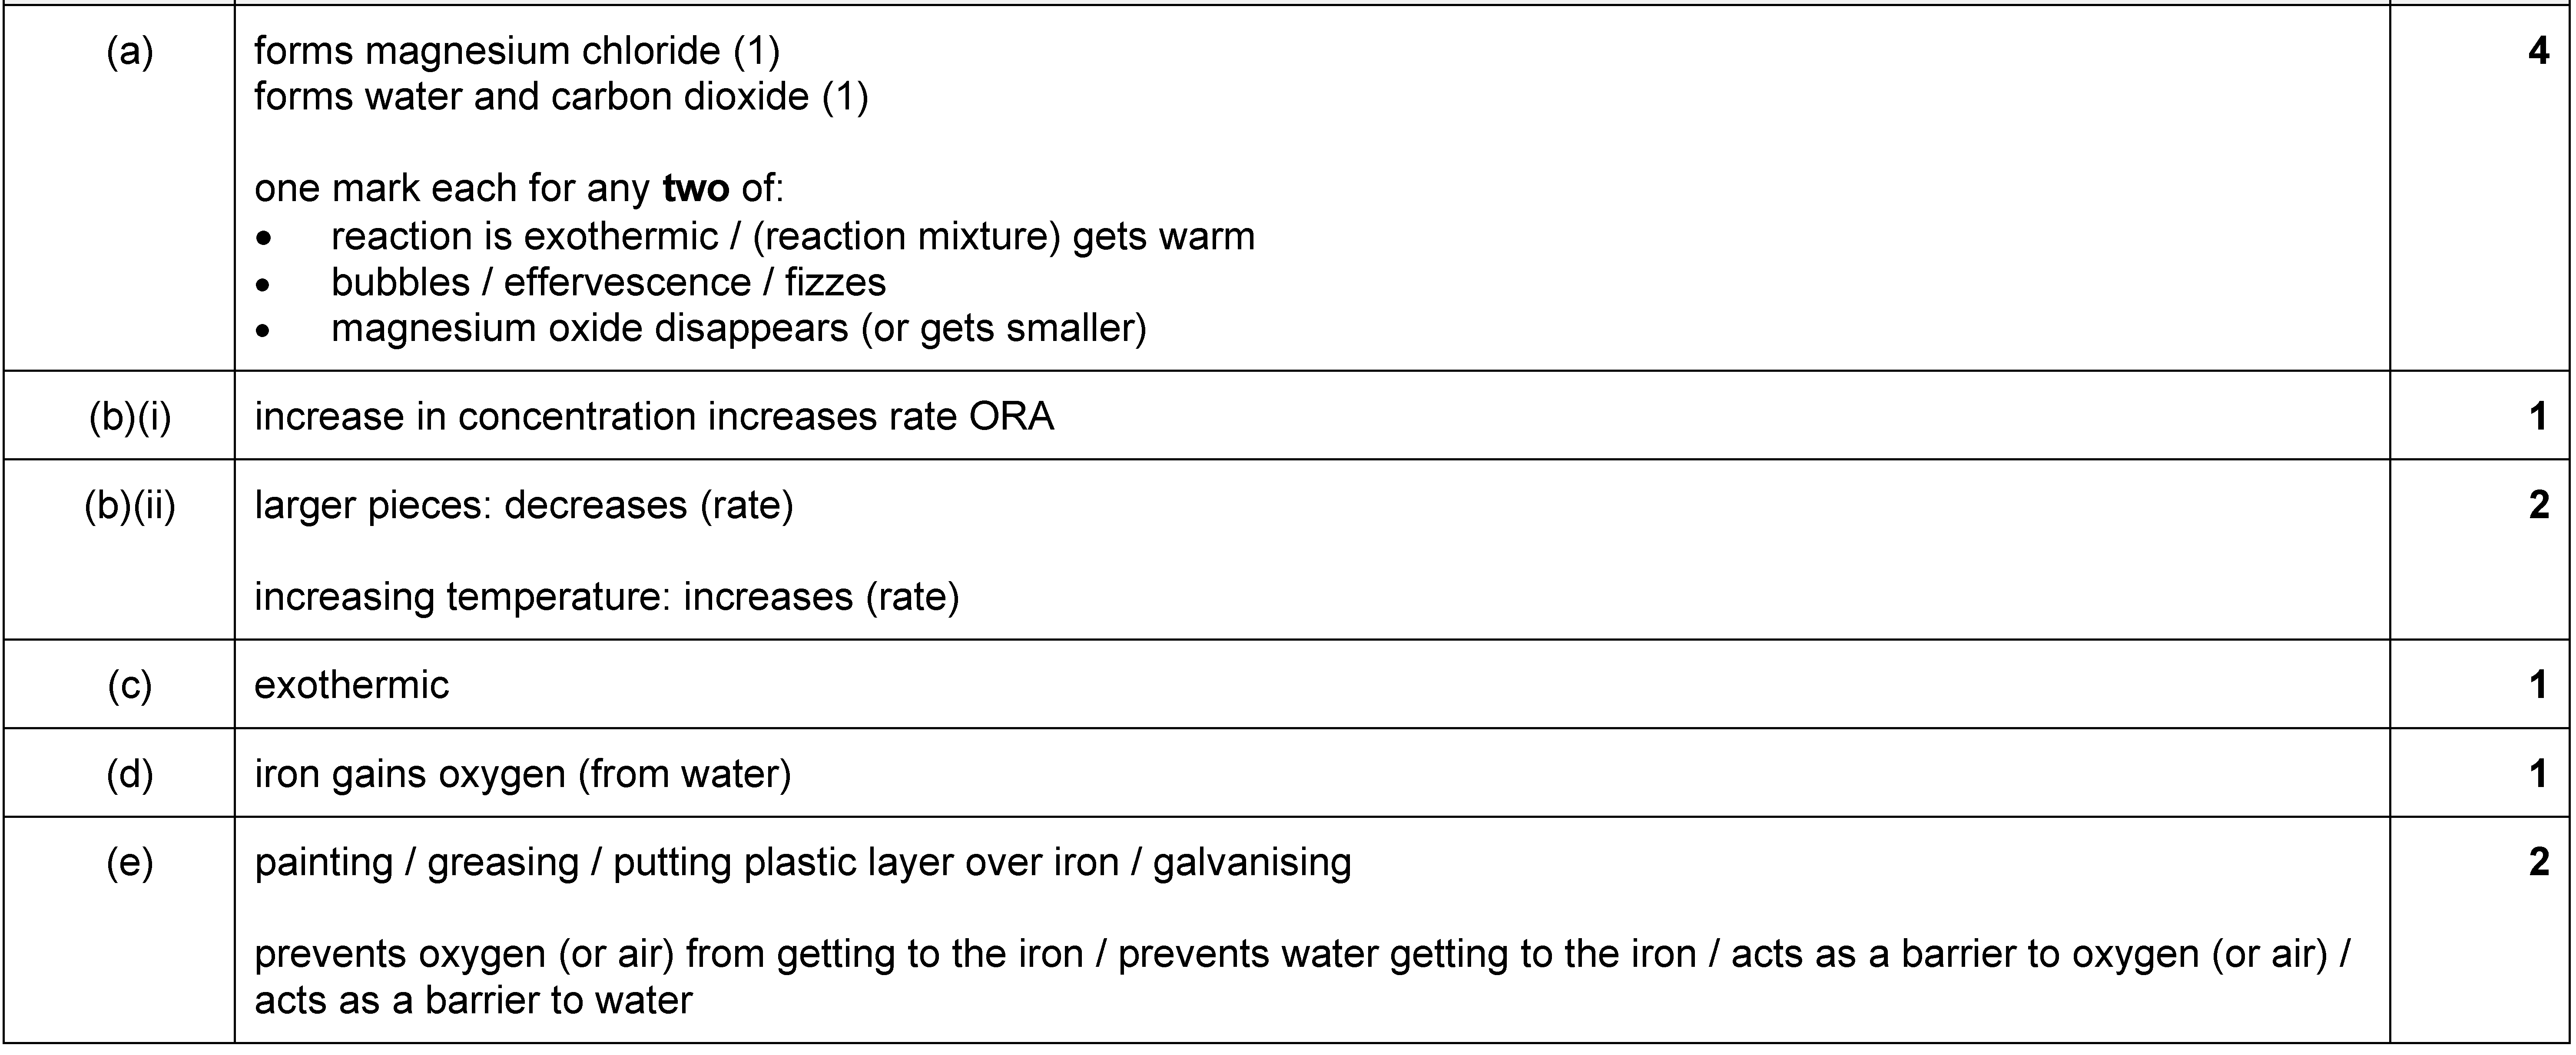Click the 'prevents oxygen (or air)' explanation text
Viewport: 2576px width, 1055px height.
click(1303, 977)
